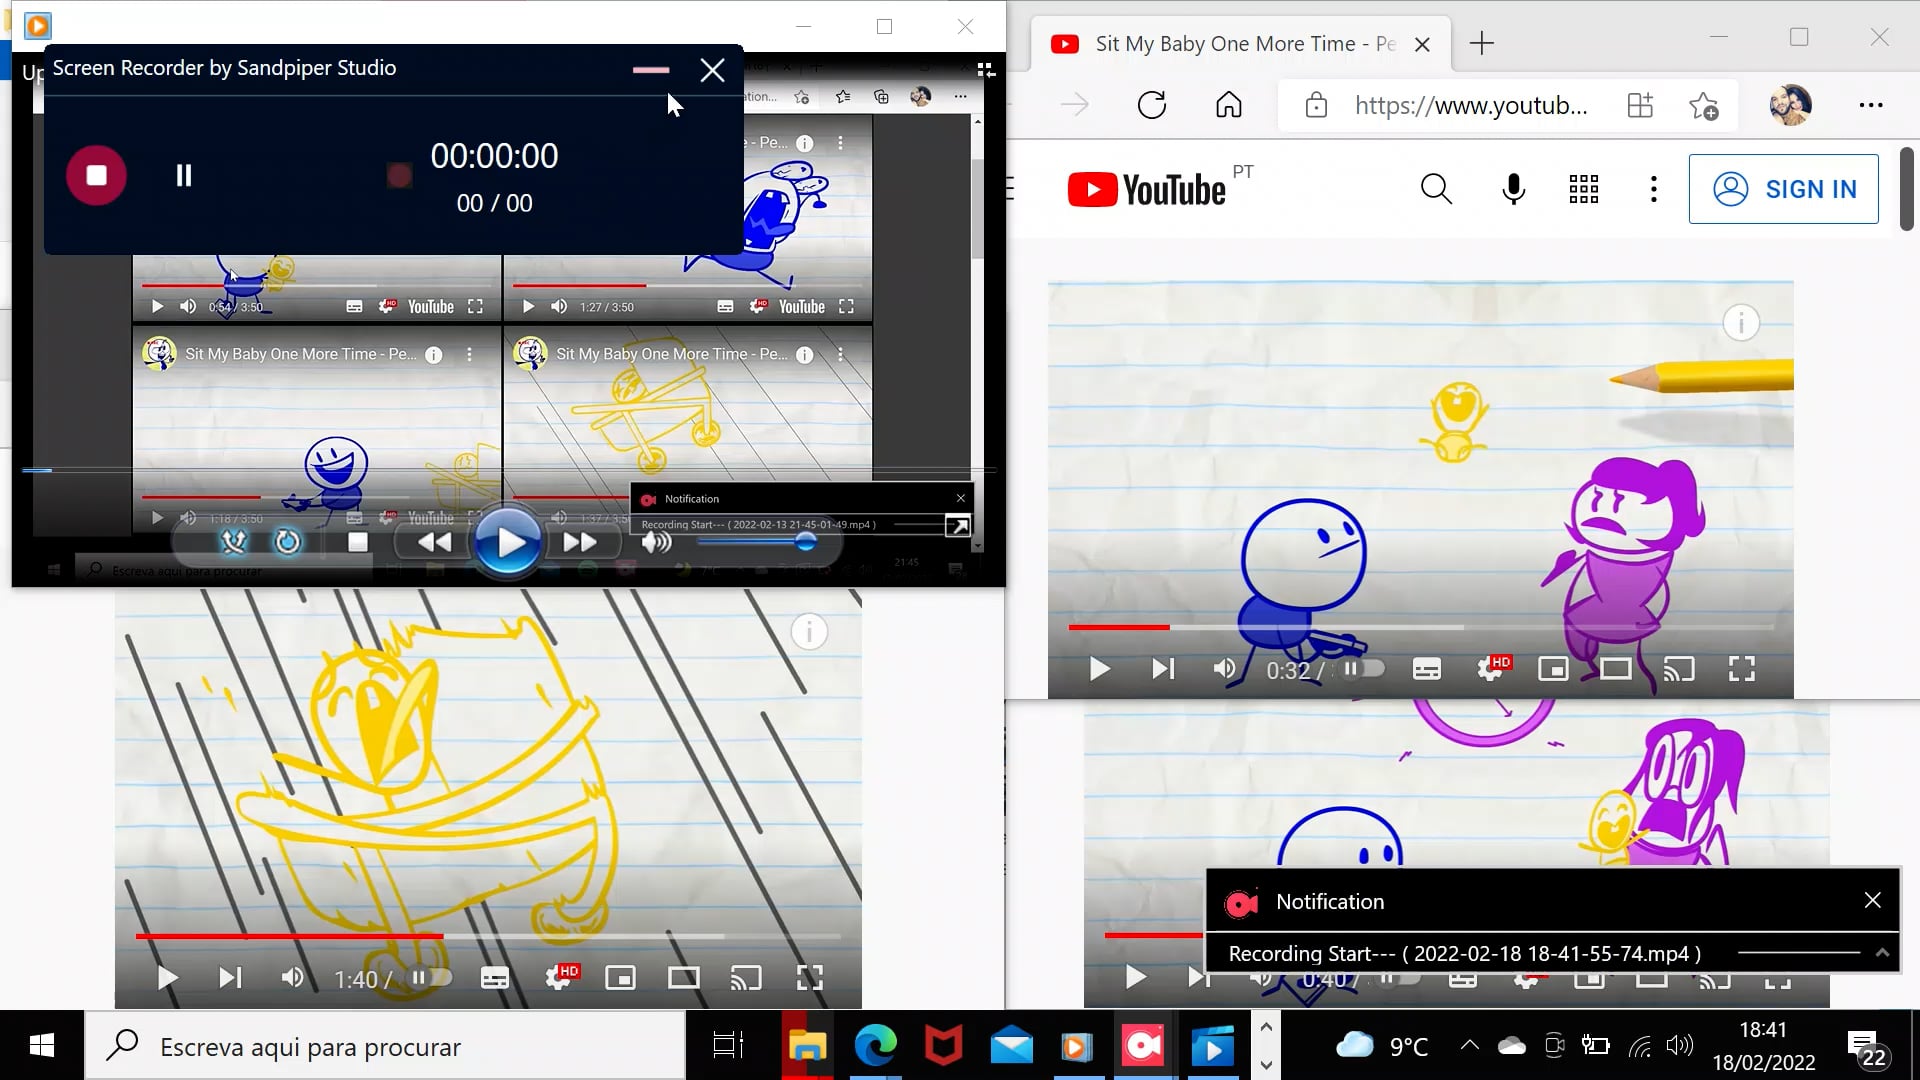Select the YouTube voice search microphone

coord(1513,188)
